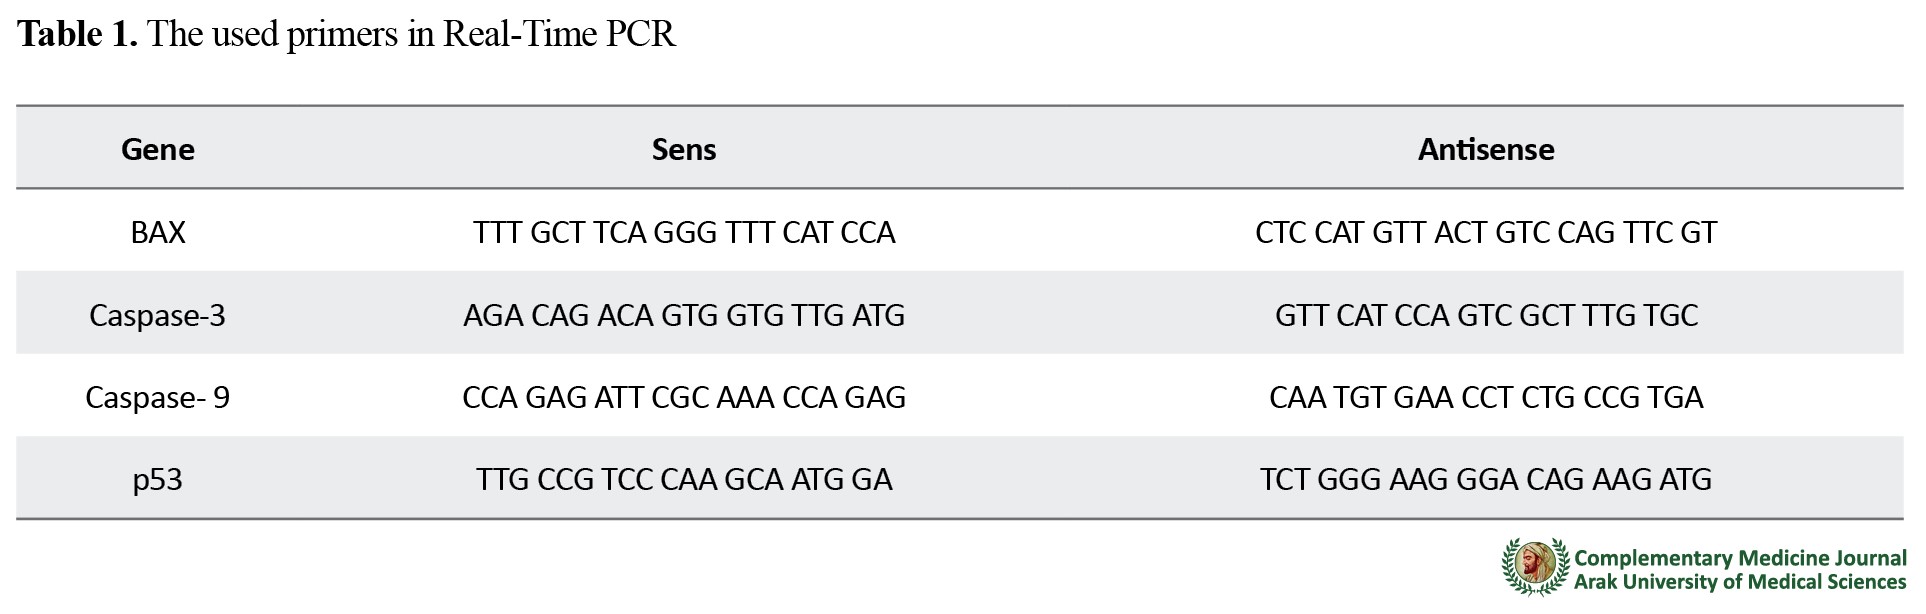The width and height of the screenshot is (1926, 614).
Task: Click the Complementary Medicine Journal text
Action: (x=1741, y=558)
